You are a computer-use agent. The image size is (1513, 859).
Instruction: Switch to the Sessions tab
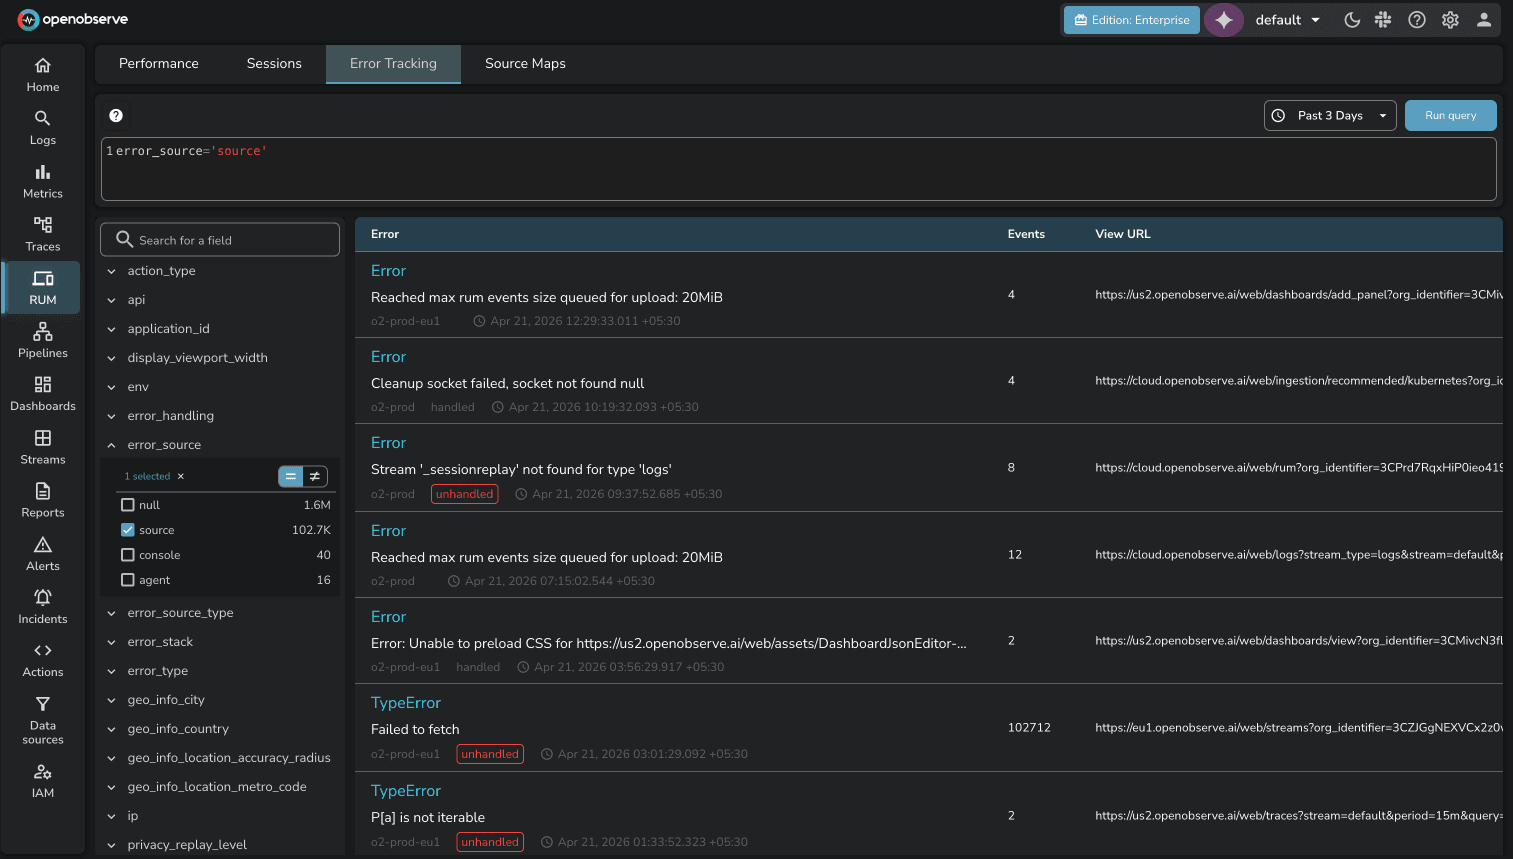(x=274, y=63)
